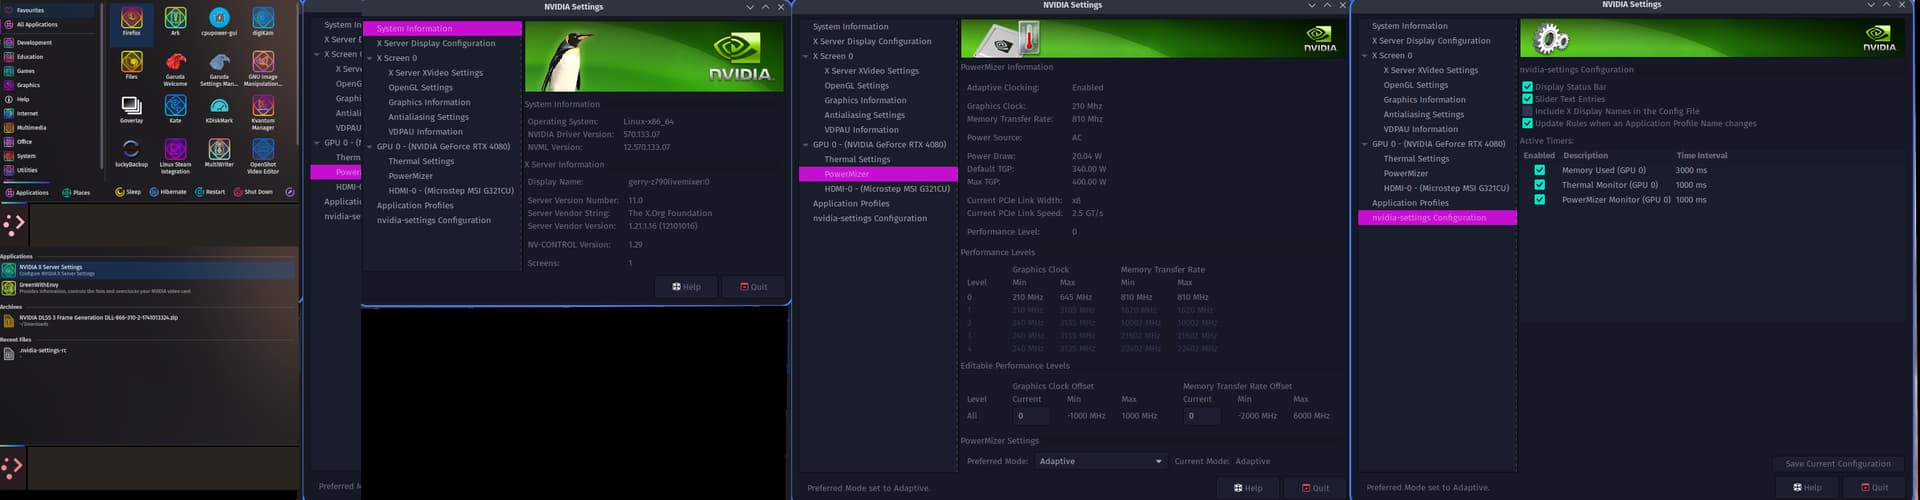This screenshot has width=1920, height=500.
Task: Select X Server Display Configuration in the left NVIDIA window
Action: pos(436,43)
